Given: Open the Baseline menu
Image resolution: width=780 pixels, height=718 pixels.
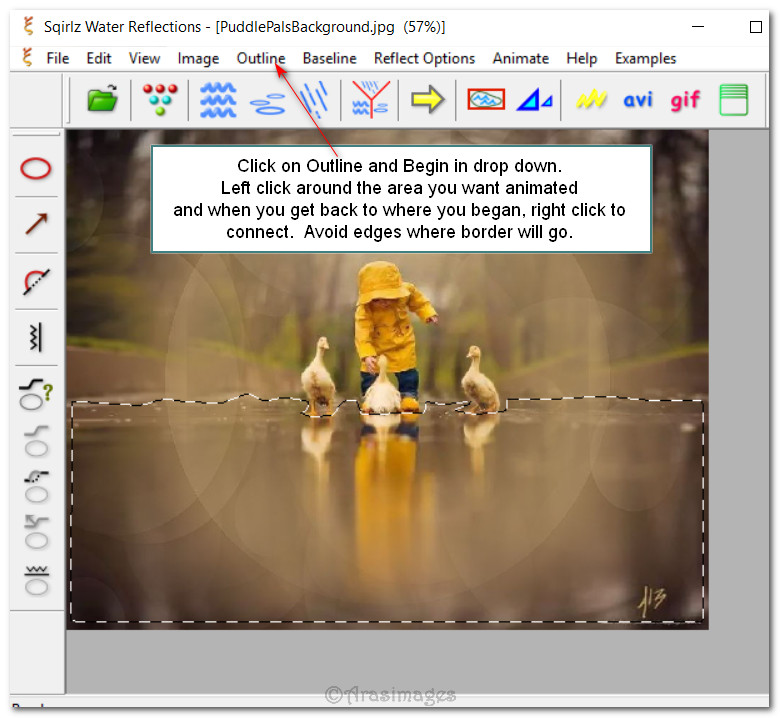Looking at the screenshot, I should pos(329,58).
